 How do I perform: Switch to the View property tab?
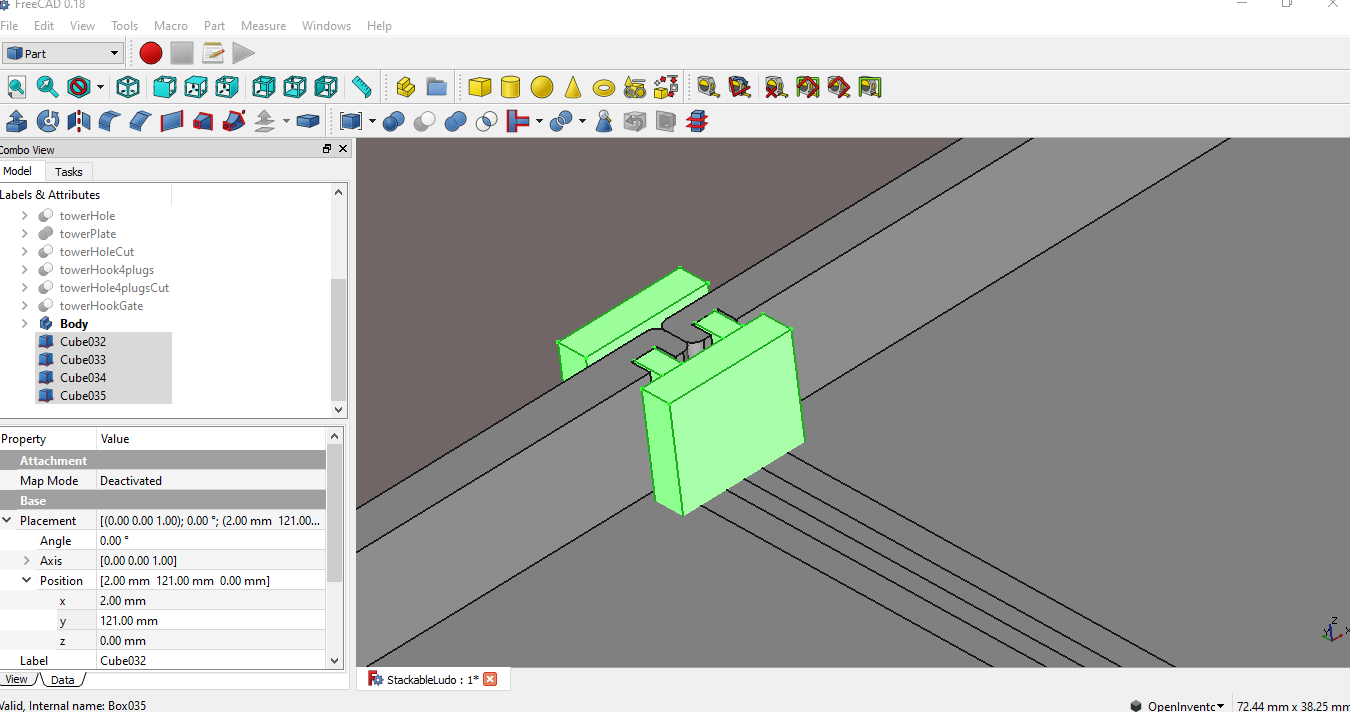[x=17, y=680]
